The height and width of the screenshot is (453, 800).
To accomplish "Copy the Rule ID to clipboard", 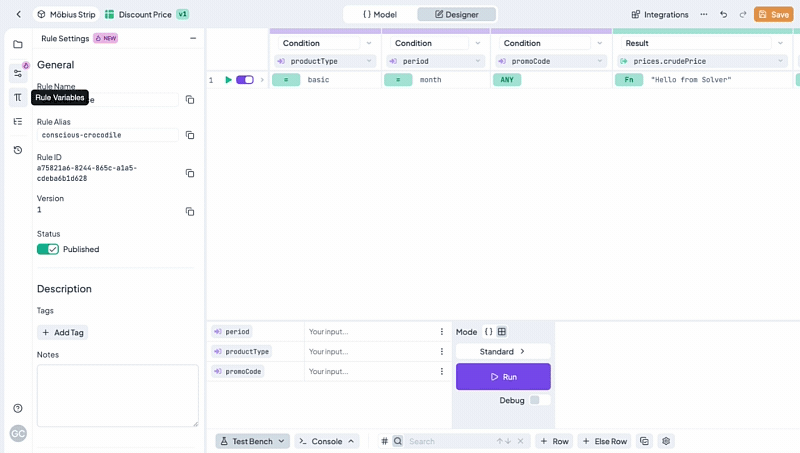I will coord(190,173).
